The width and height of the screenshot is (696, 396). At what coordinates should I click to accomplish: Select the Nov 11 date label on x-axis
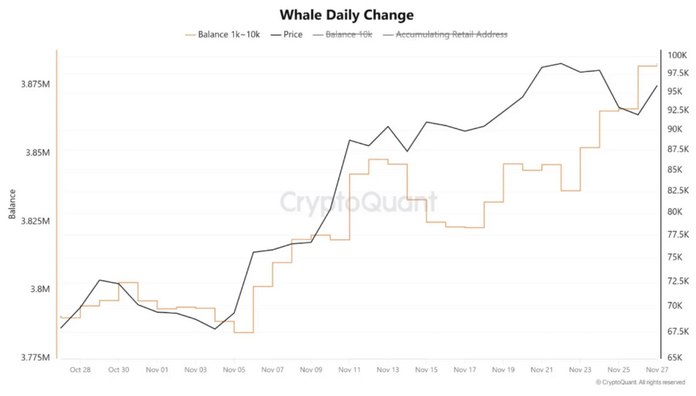[349, 369]
